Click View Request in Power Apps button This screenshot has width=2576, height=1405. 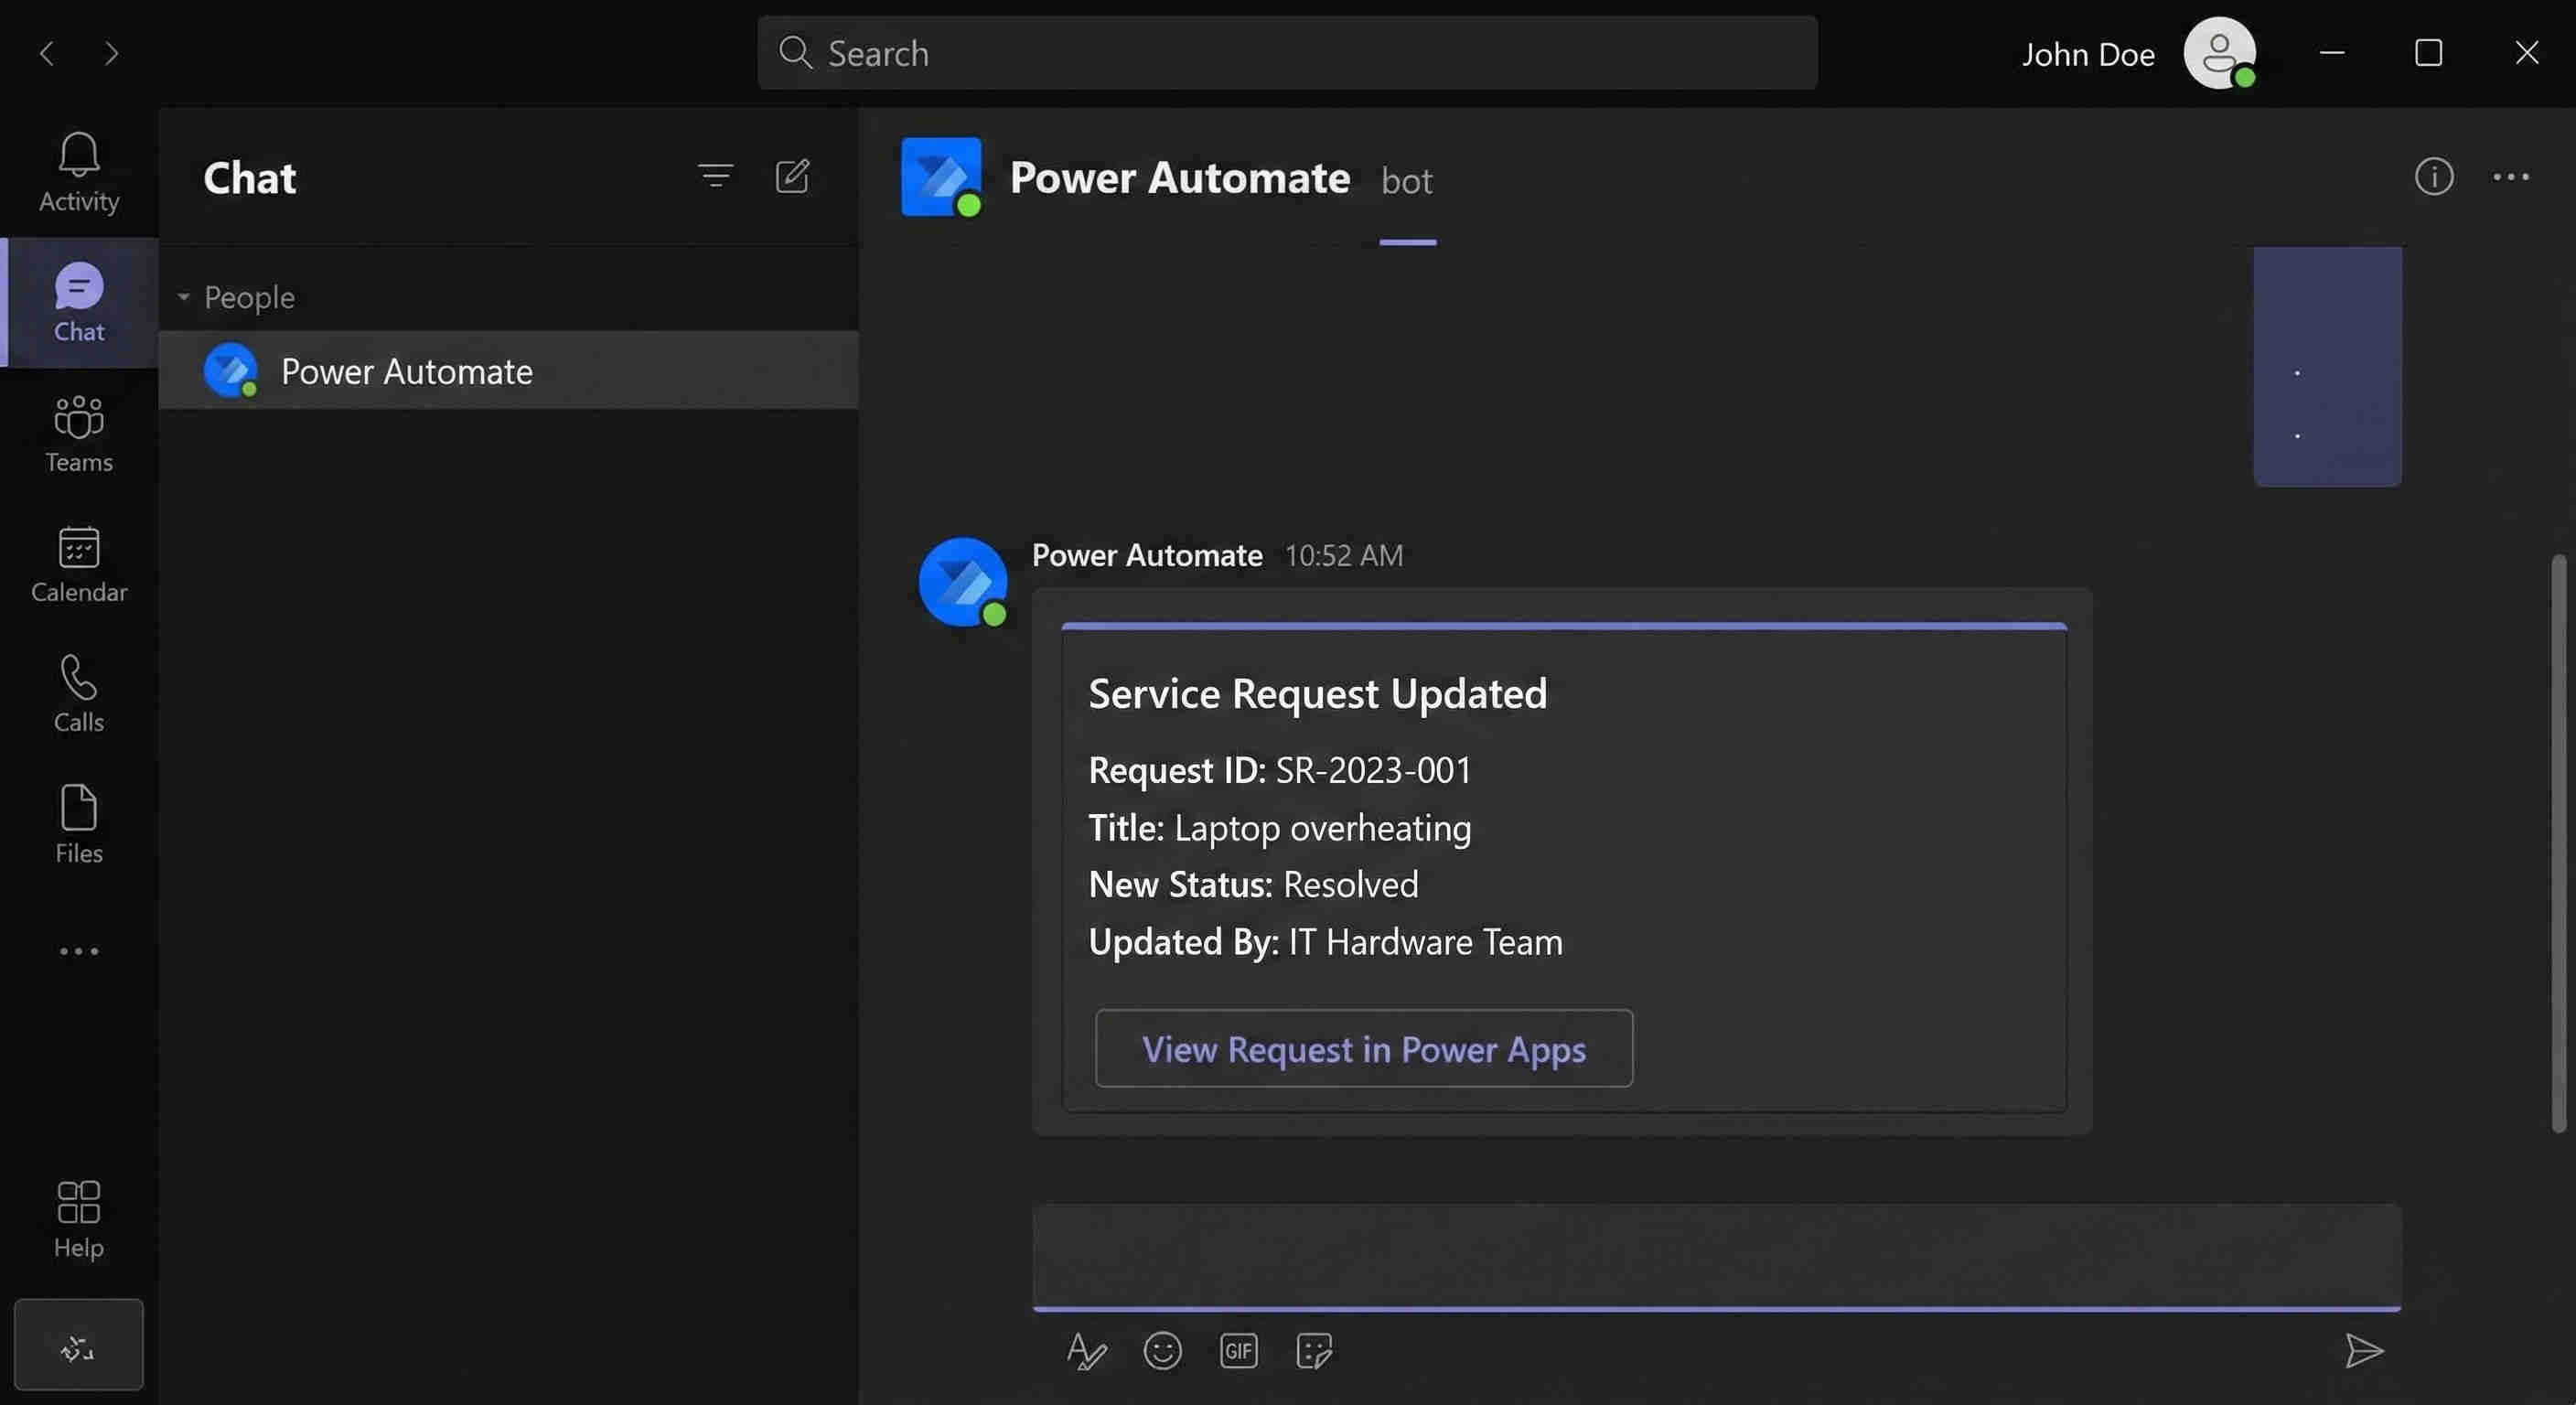tap(1364, 1049)
